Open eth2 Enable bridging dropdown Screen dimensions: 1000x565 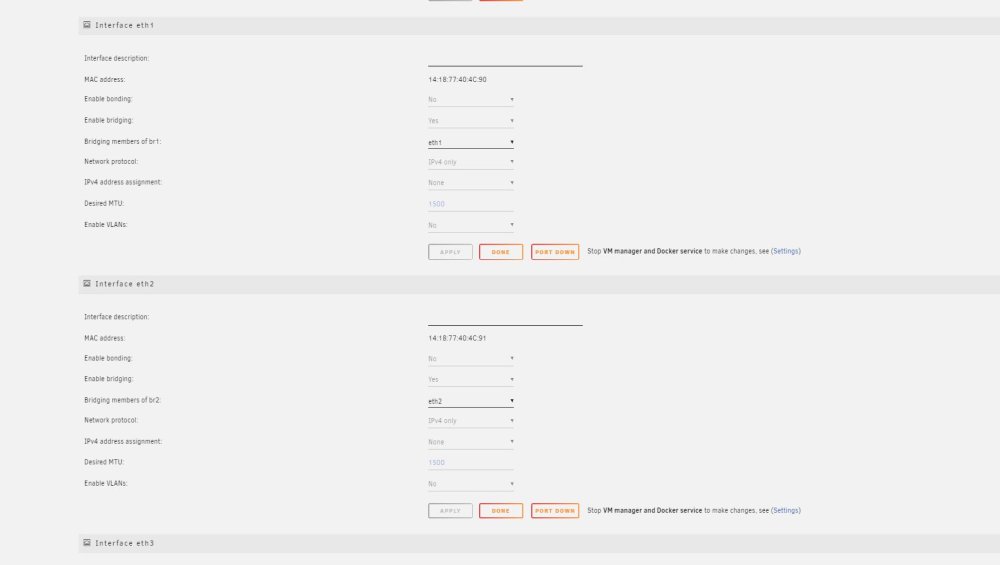[471, 379]
